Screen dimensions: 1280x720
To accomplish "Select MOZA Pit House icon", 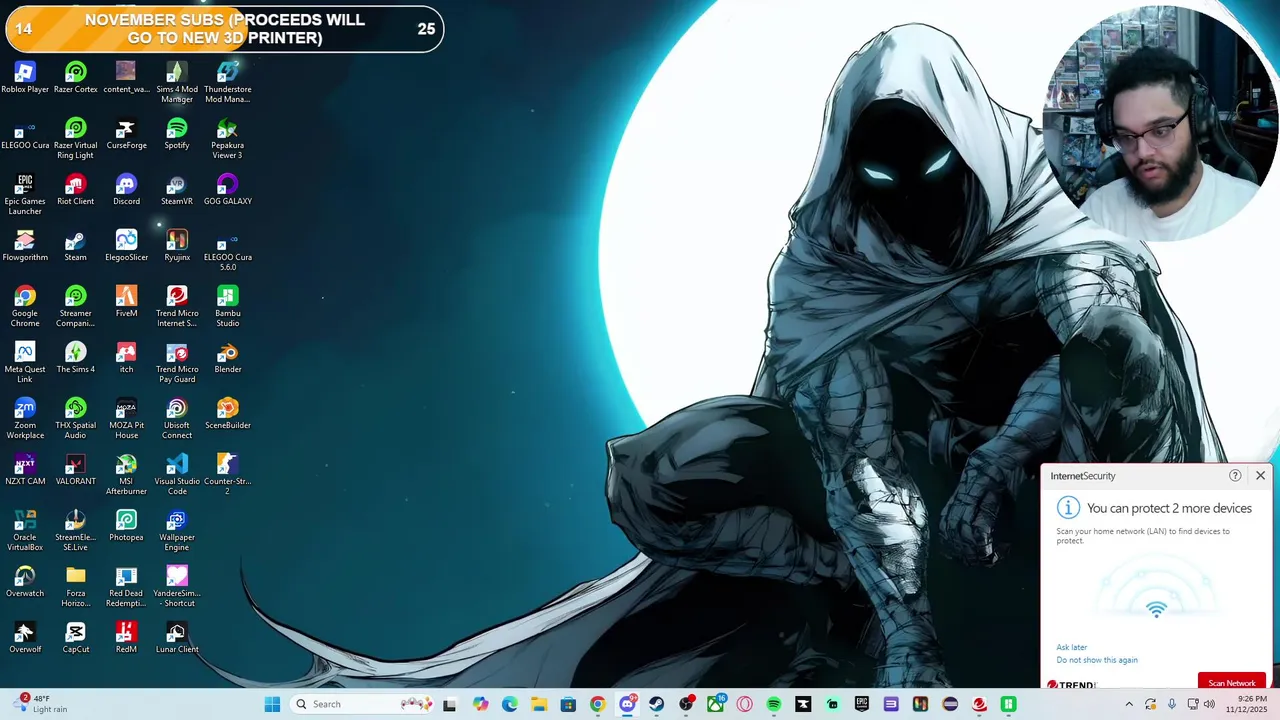I will click(126, 418).
